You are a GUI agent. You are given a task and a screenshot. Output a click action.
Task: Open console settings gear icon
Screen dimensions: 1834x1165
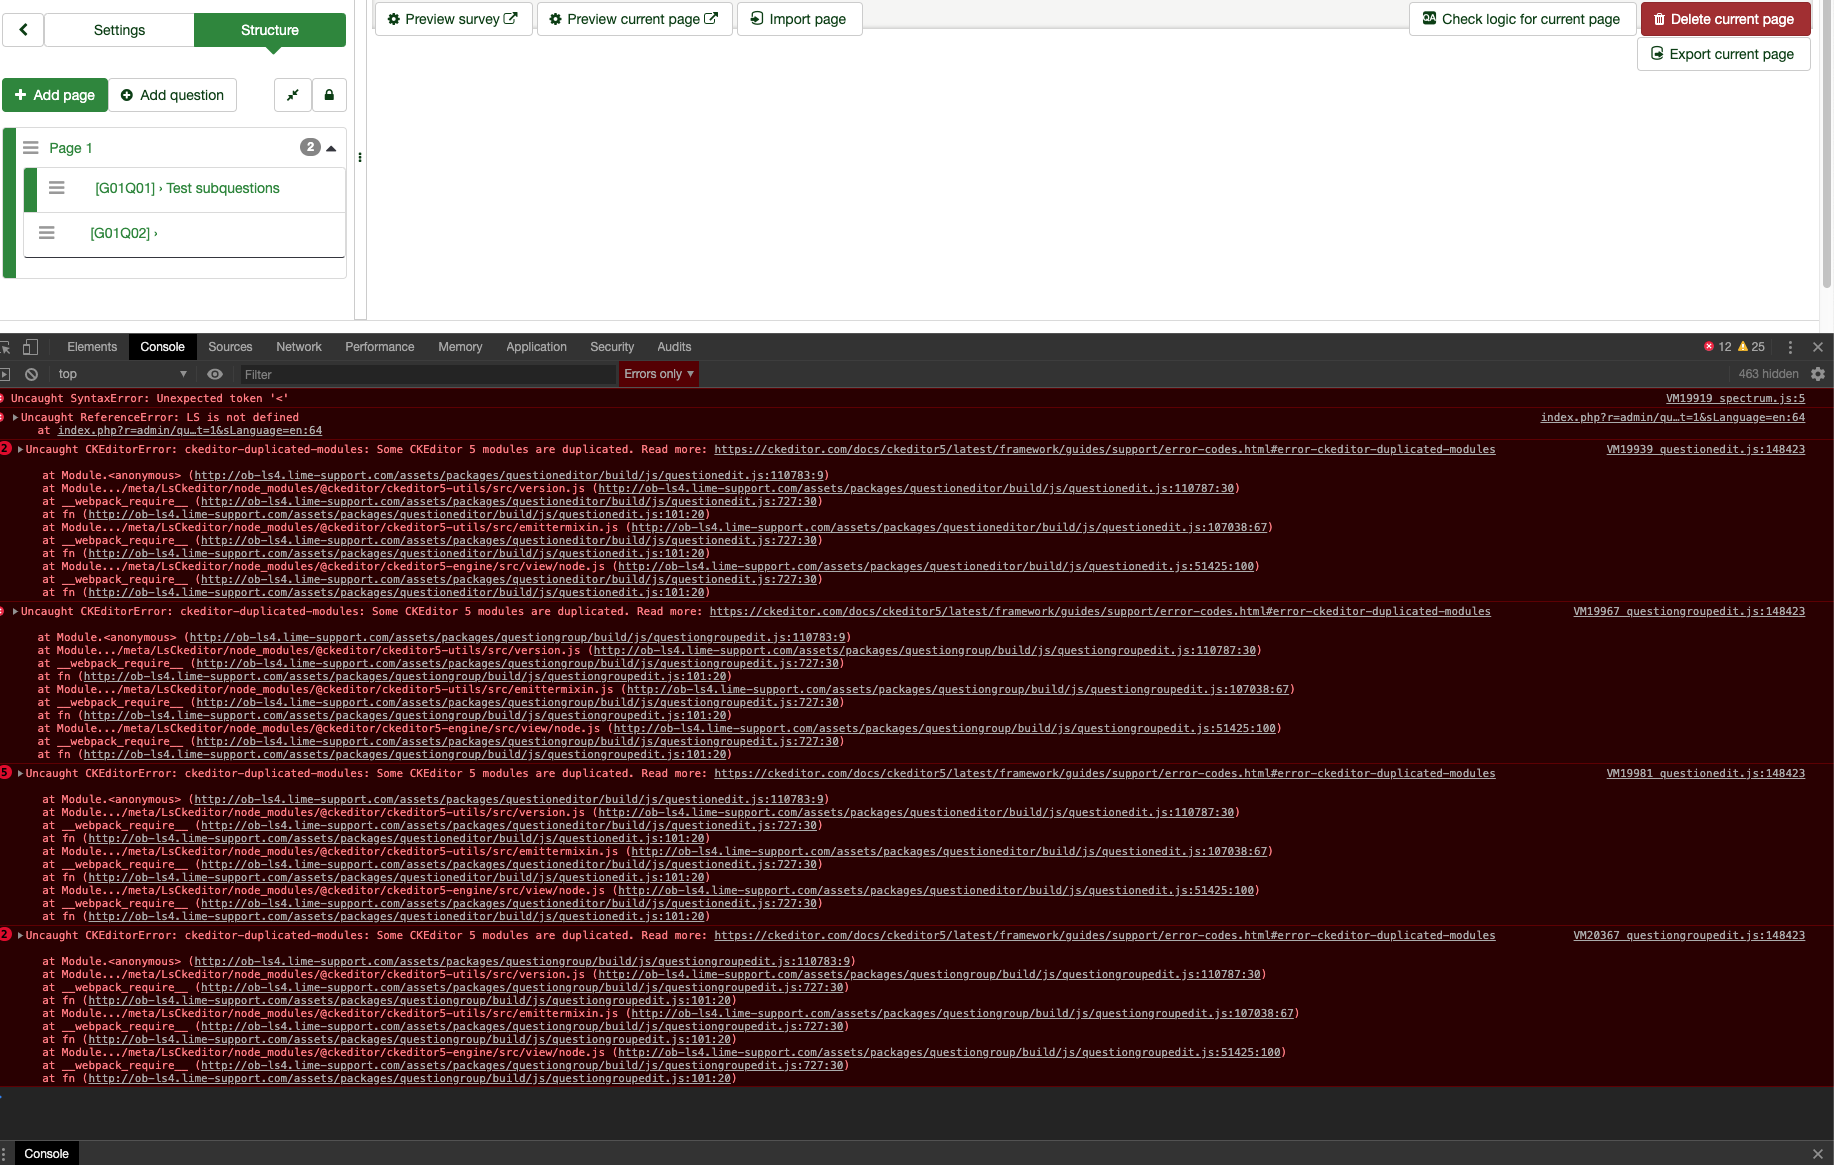(x=1818, y=374)
